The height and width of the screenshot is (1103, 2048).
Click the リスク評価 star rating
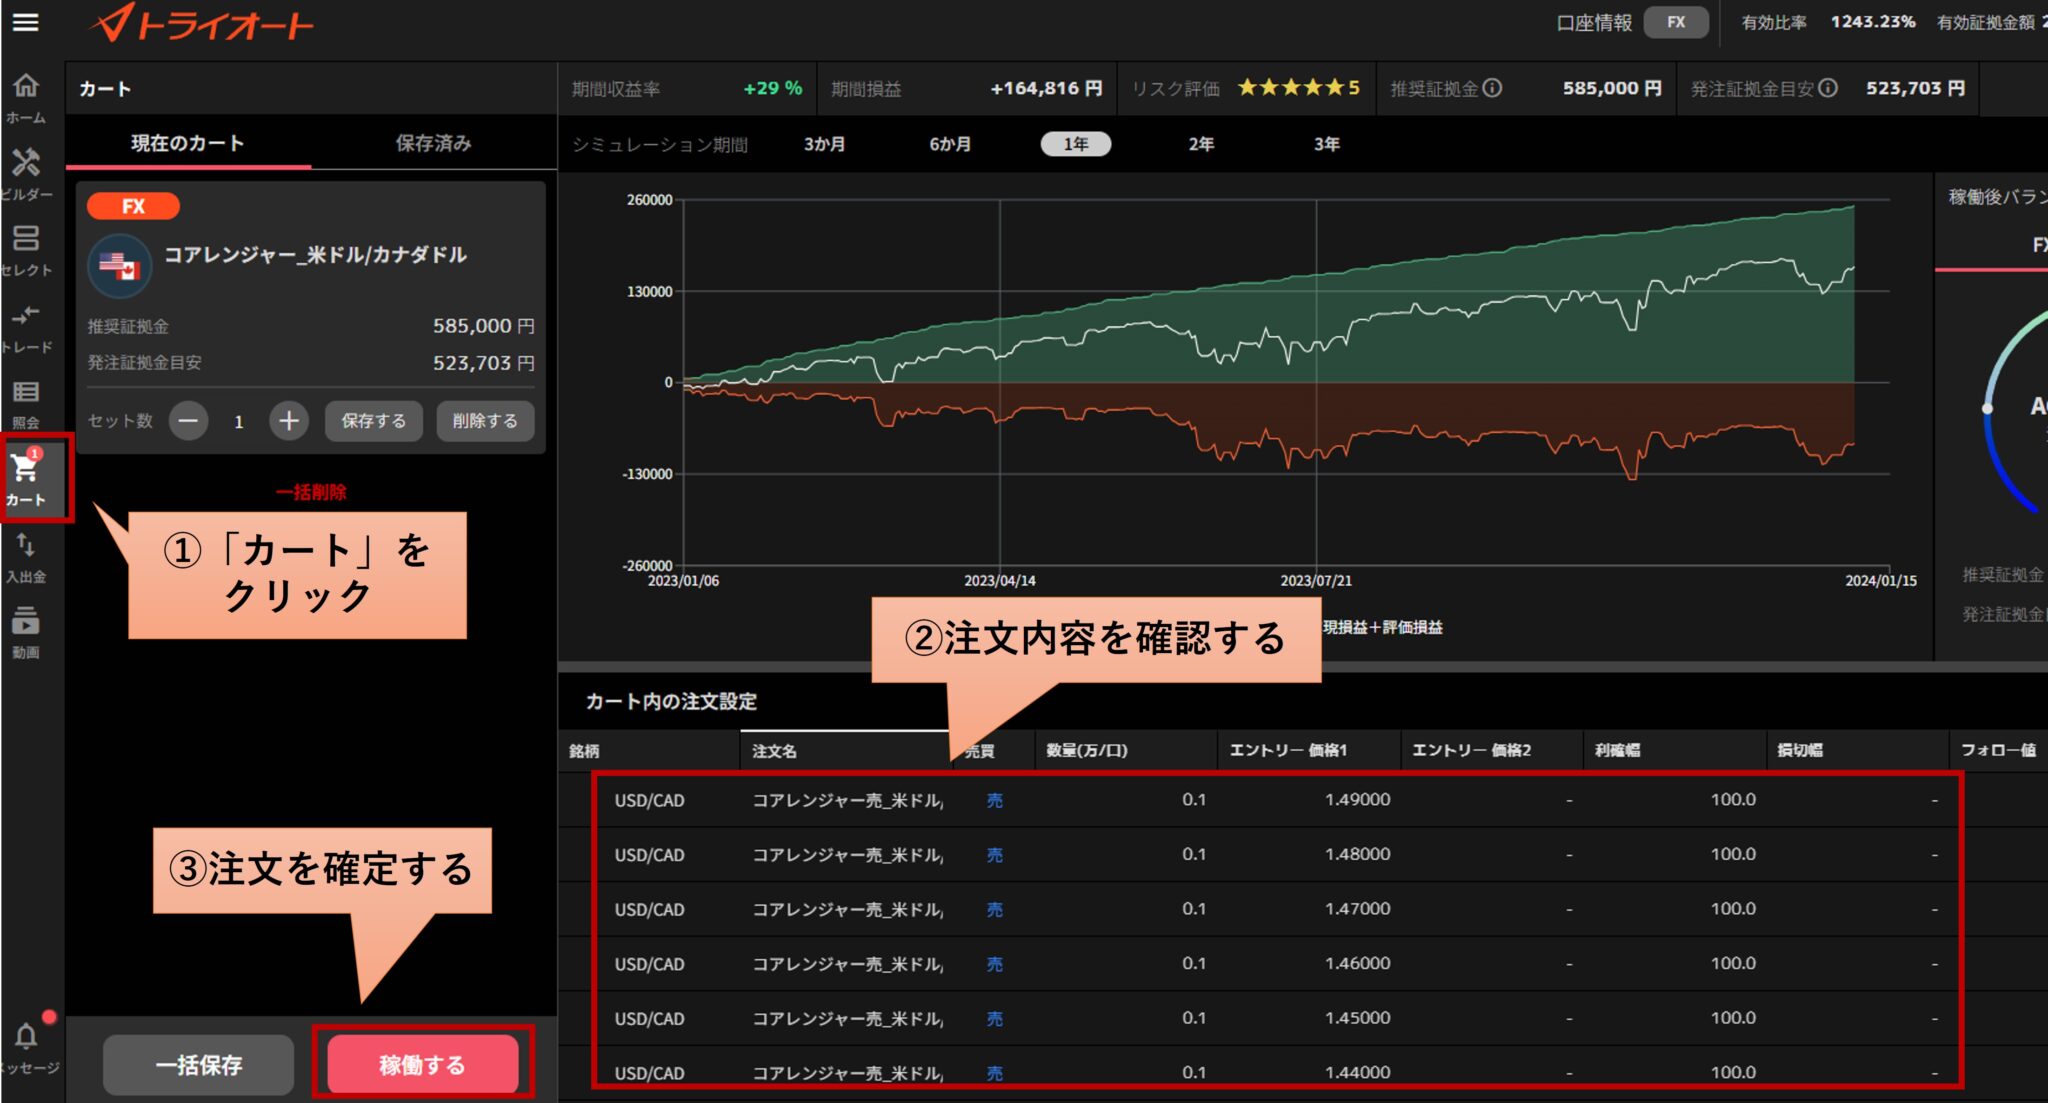[x=1298, y=88]
